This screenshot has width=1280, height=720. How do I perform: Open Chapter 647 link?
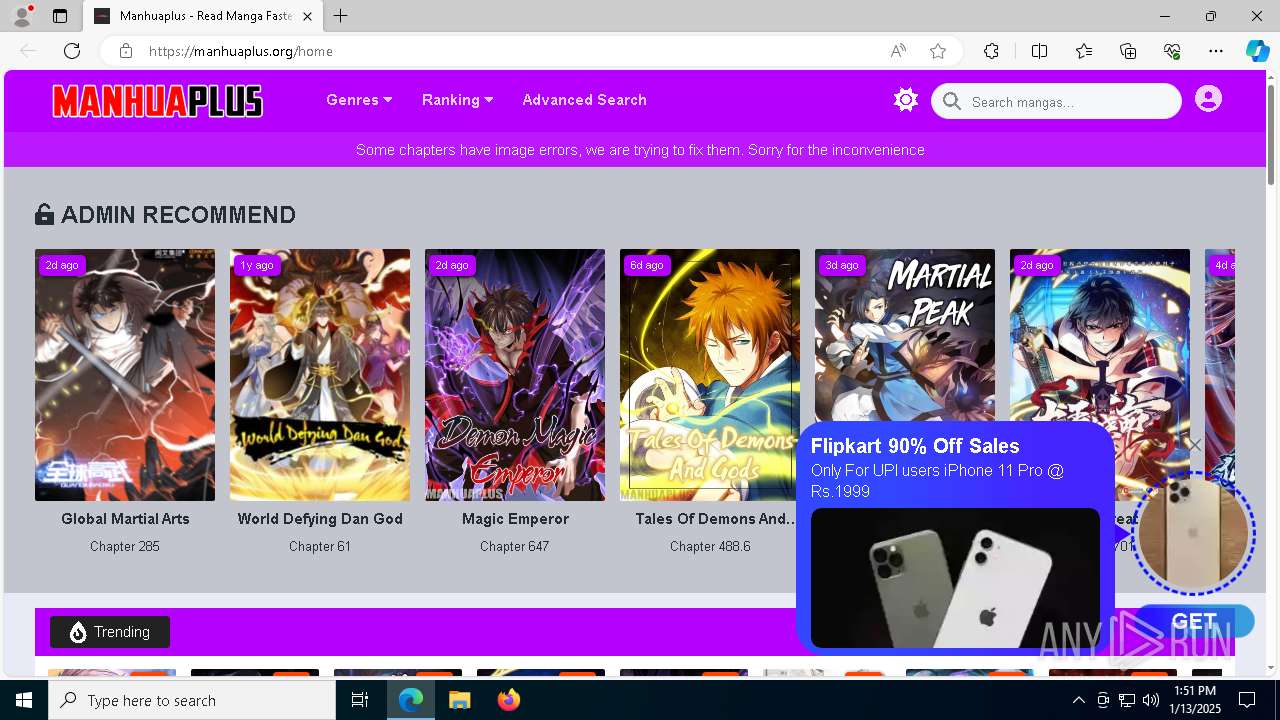coord(515,546)
